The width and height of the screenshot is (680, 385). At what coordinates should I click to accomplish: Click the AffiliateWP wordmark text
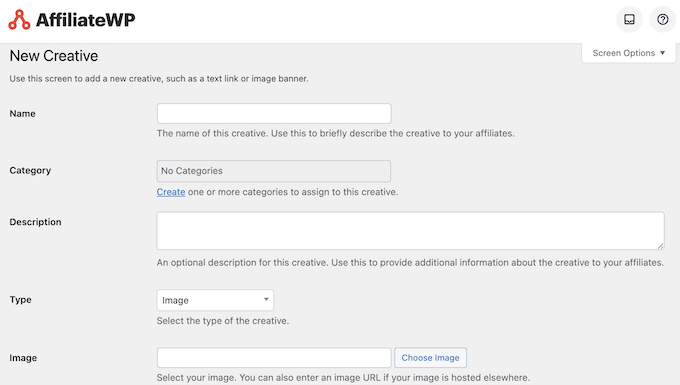pyautogui.click(x=85, y=20)
